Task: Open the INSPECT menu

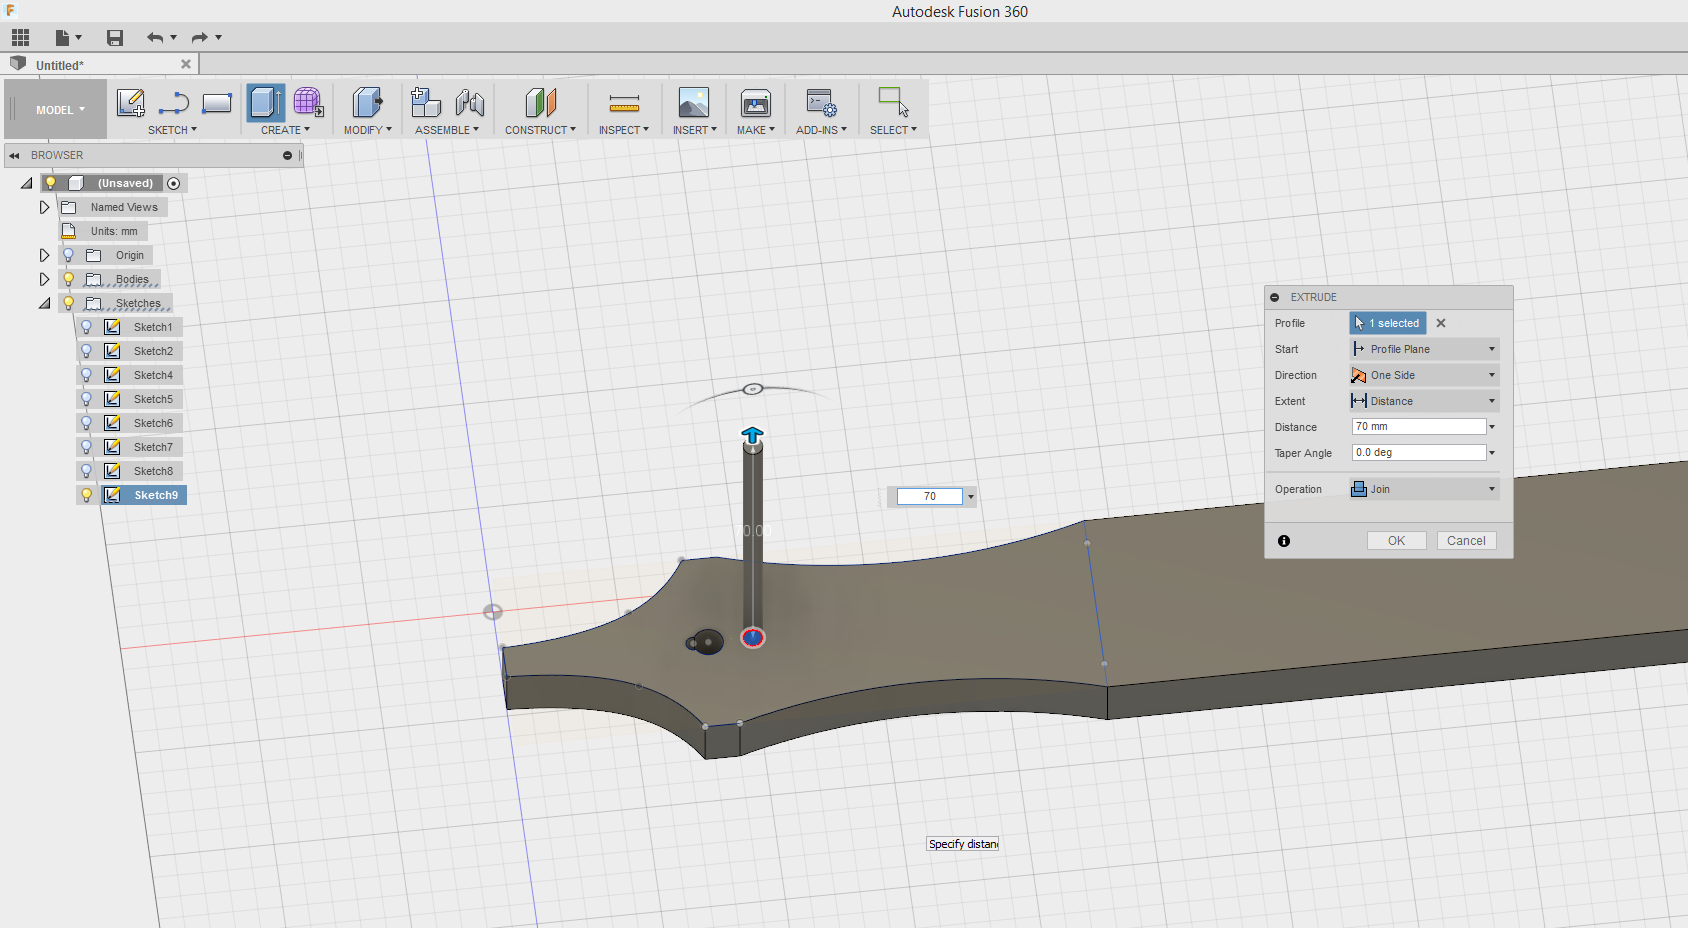Action: (x=623, y=130)
